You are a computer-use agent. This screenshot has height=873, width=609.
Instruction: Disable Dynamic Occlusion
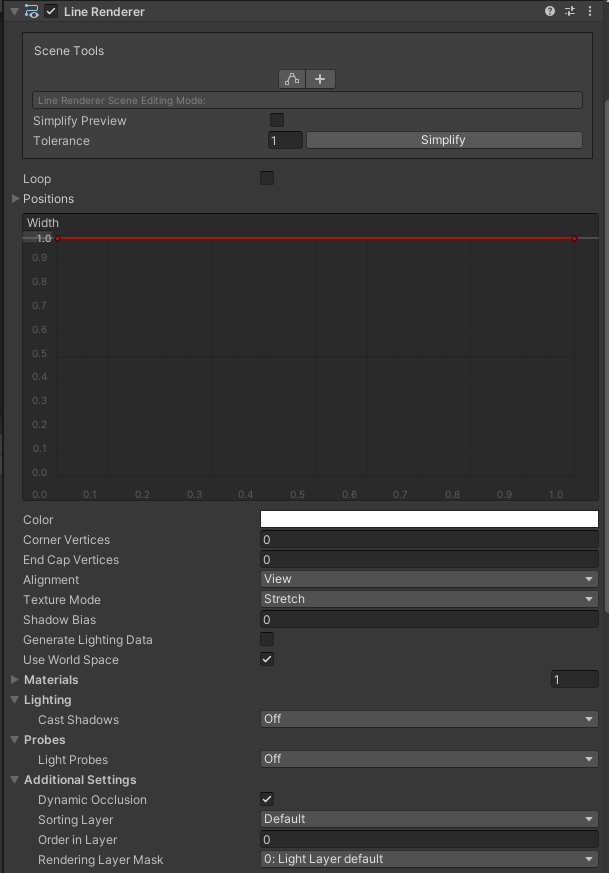[267, 799]
